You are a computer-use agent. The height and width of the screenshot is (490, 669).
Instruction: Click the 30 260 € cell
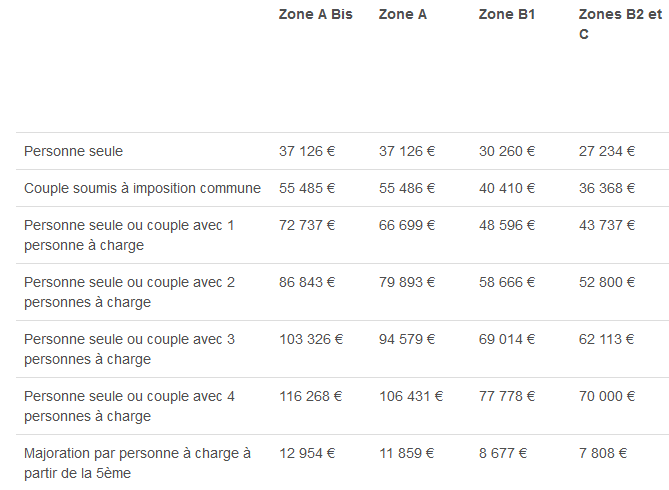(507, 151)
